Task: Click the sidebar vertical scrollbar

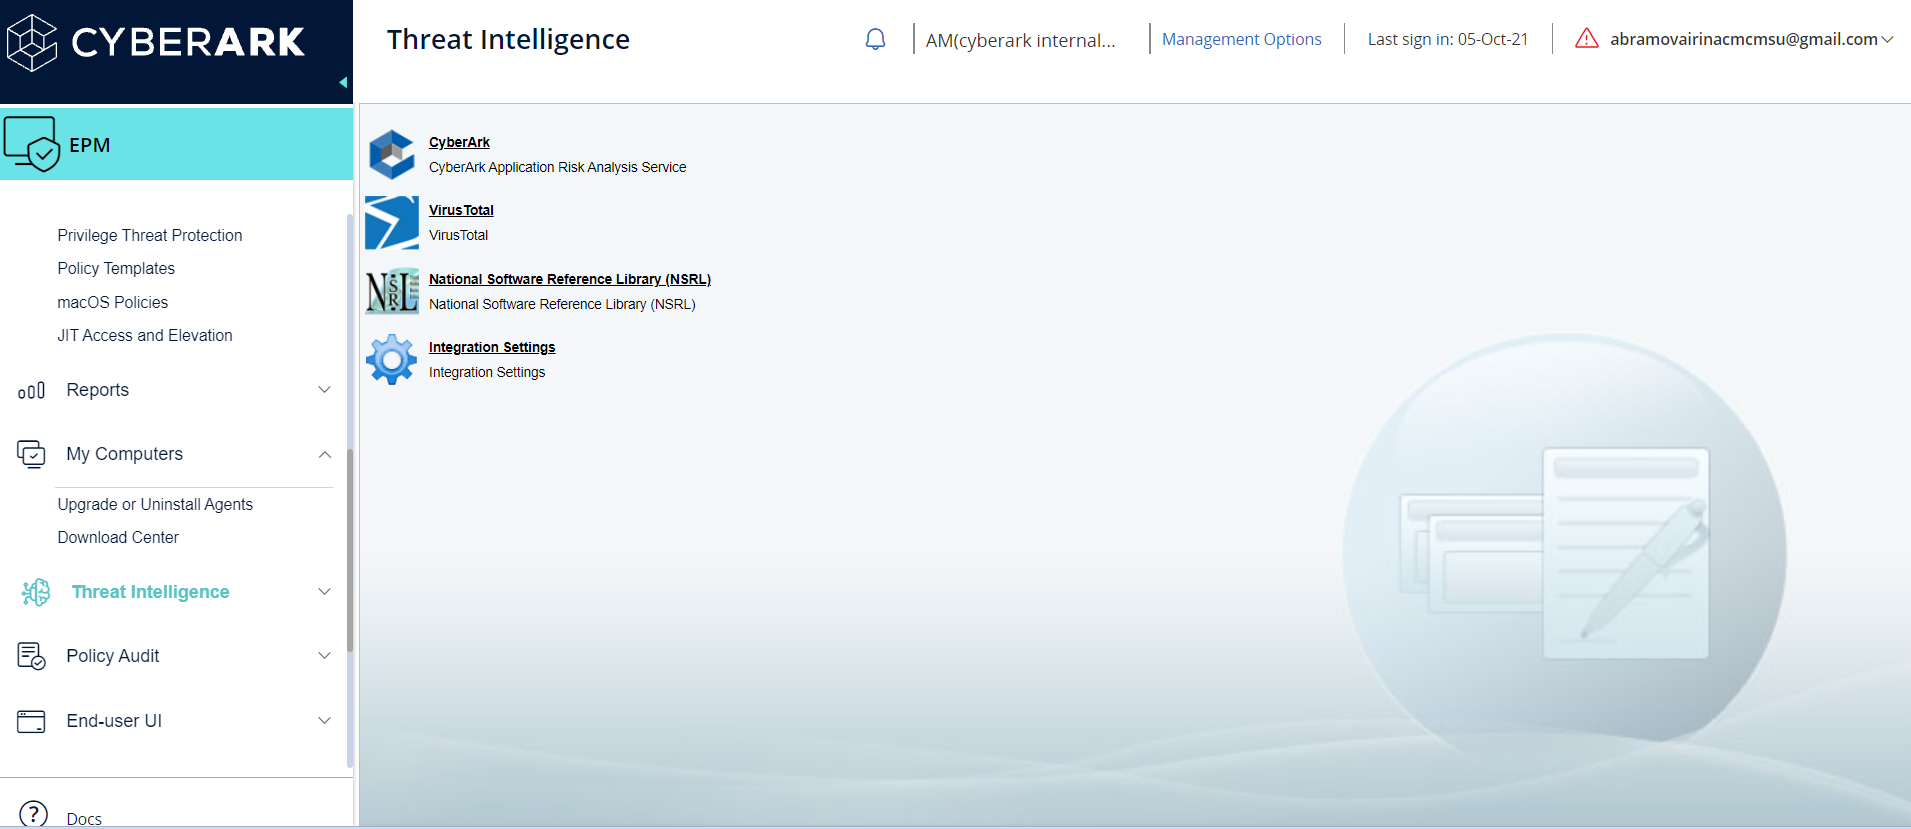Action: click(350, 550)
